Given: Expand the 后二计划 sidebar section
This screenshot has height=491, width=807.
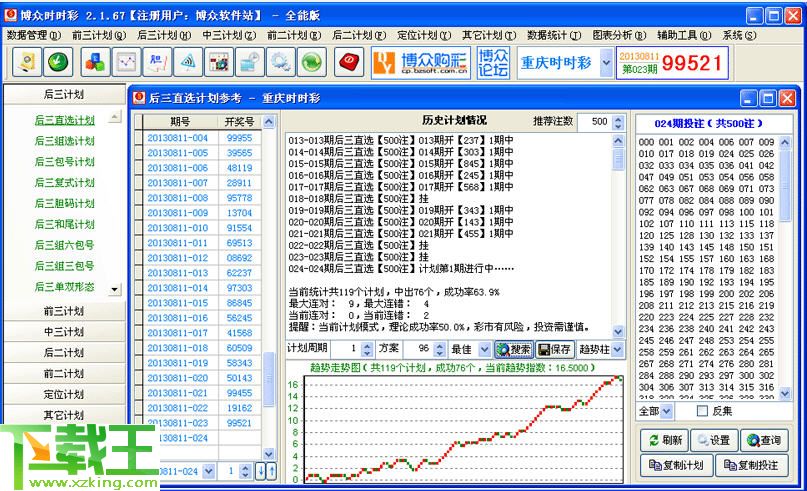Looking at the screenshot, I should pos(64,353).
